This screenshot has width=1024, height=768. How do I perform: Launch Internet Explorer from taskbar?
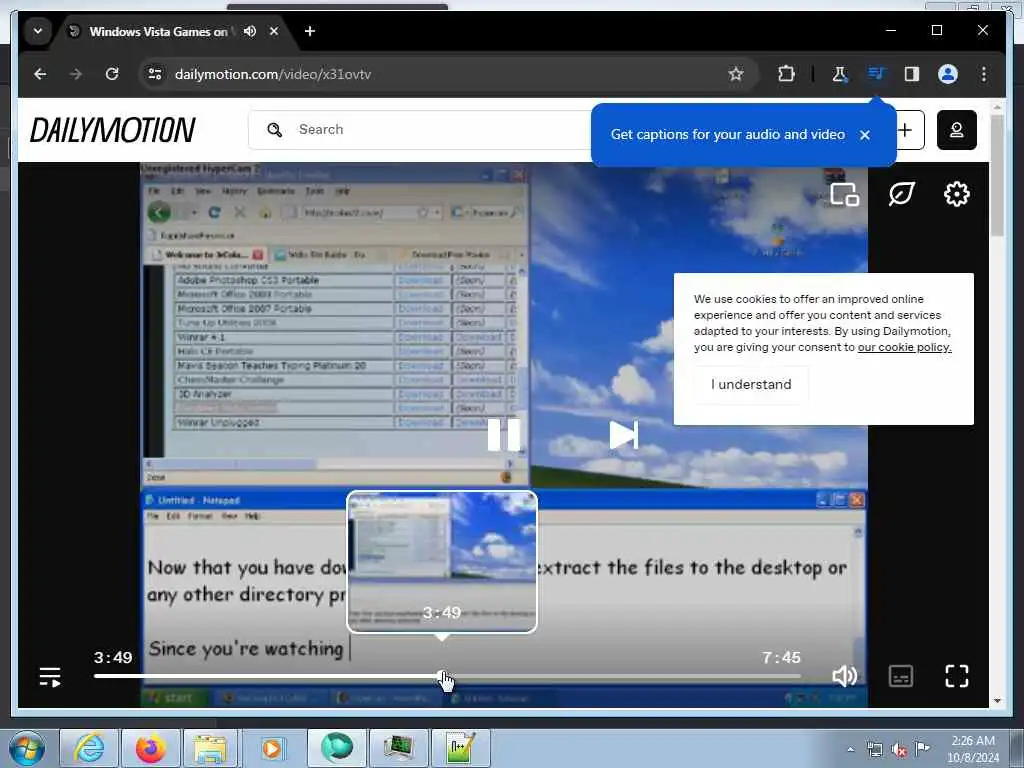88,748
